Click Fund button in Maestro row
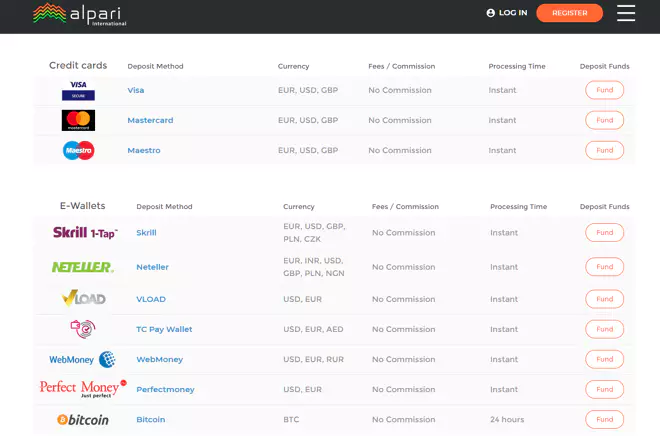The image size is (660, 436). [604, 150]
